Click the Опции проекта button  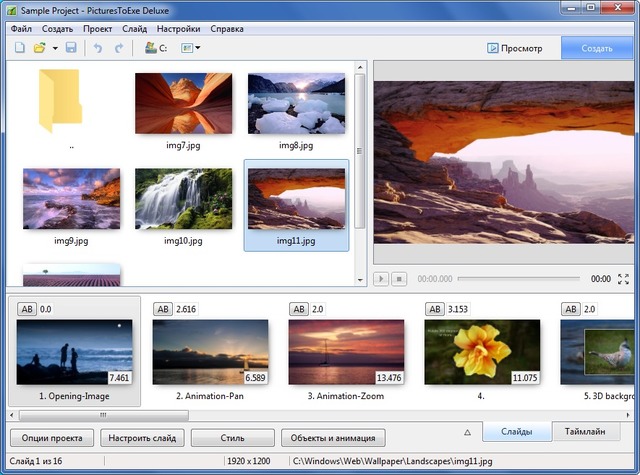tap(52, 438)
